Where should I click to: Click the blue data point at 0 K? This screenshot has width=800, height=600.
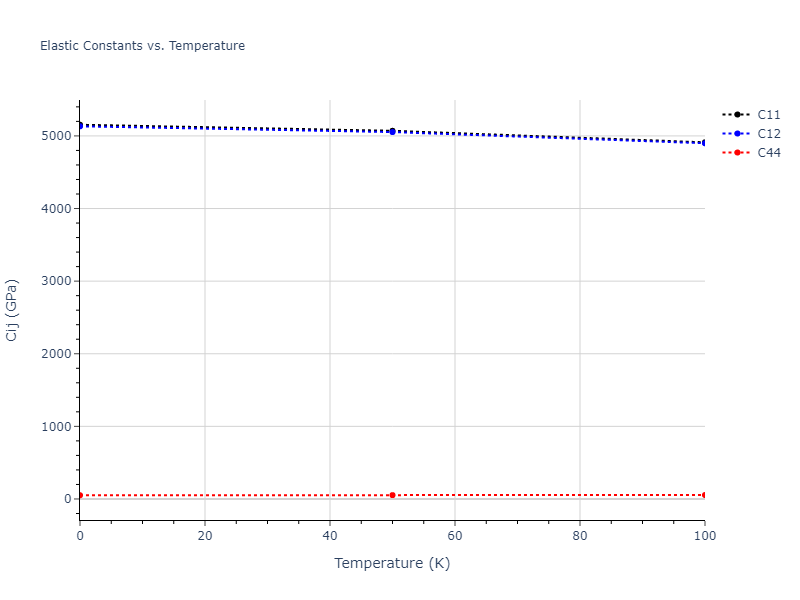point(81,125)
